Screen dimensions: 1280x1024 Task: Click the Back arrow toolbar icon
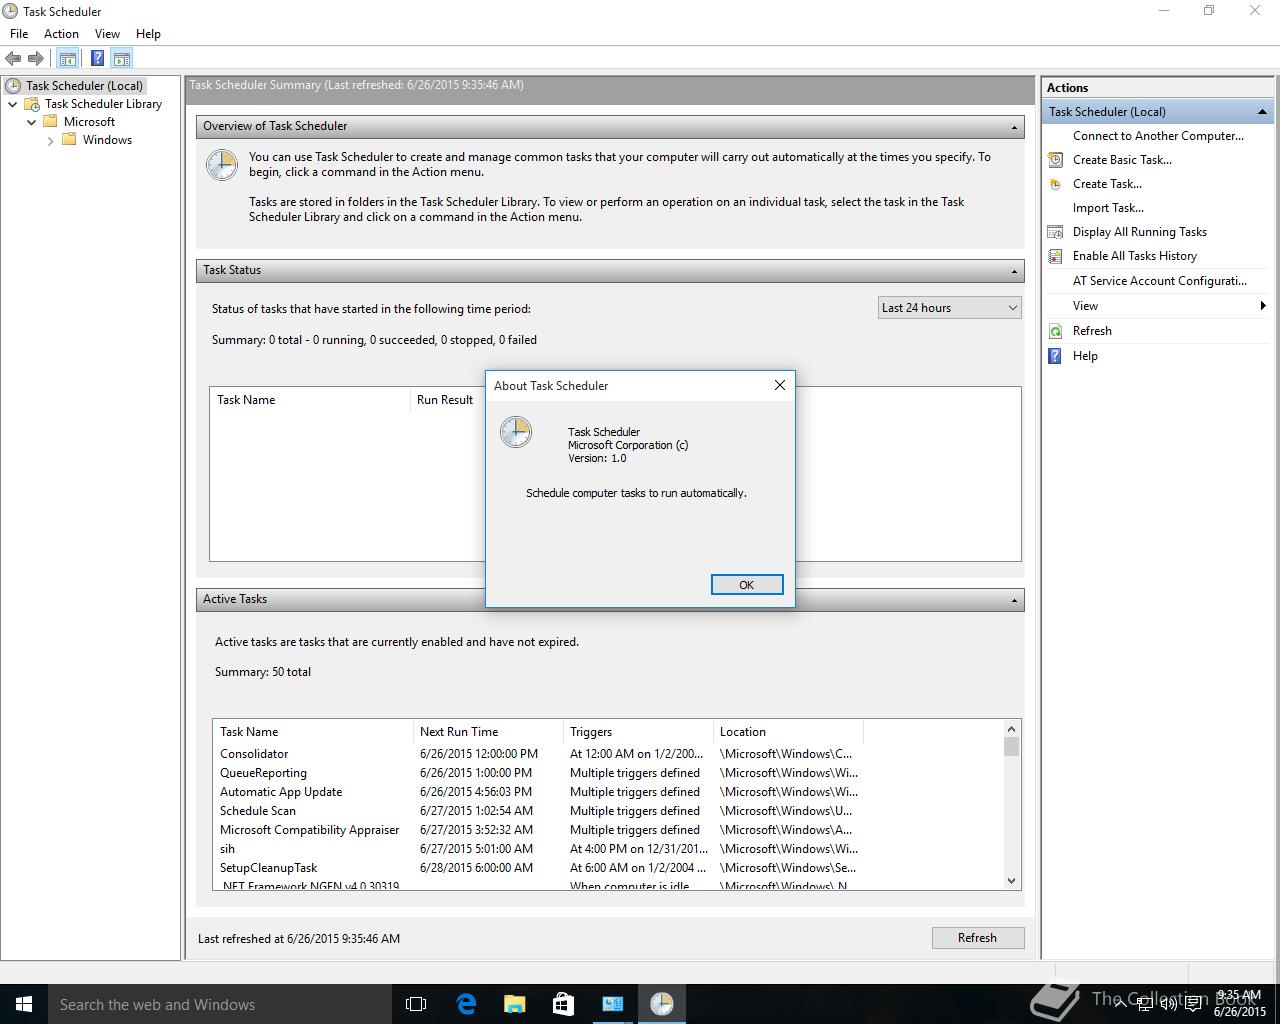pos(13,59)
